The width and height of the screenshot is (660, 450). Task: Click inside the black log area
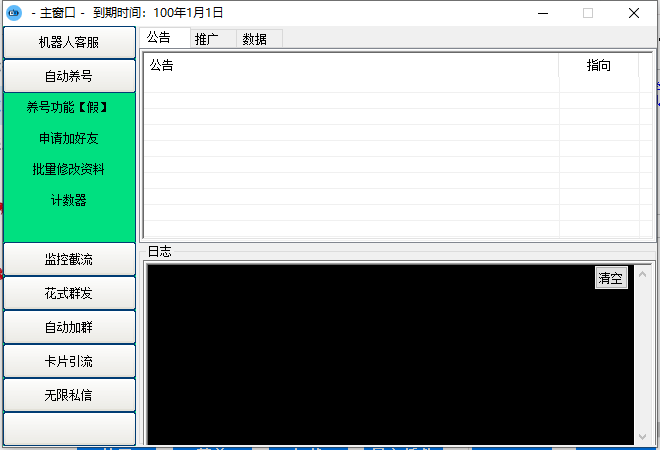pos(390,354)
